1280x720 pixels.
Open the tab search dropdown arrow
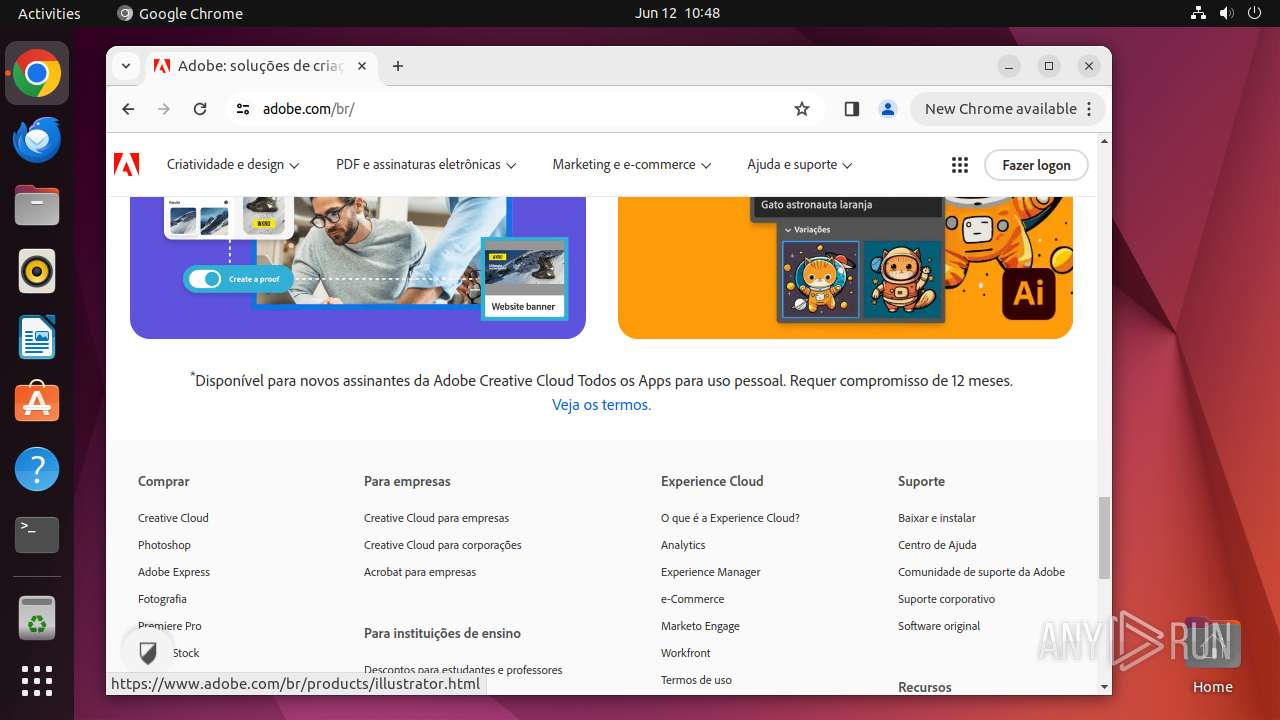pyautogui.click(x=126, y=66)
